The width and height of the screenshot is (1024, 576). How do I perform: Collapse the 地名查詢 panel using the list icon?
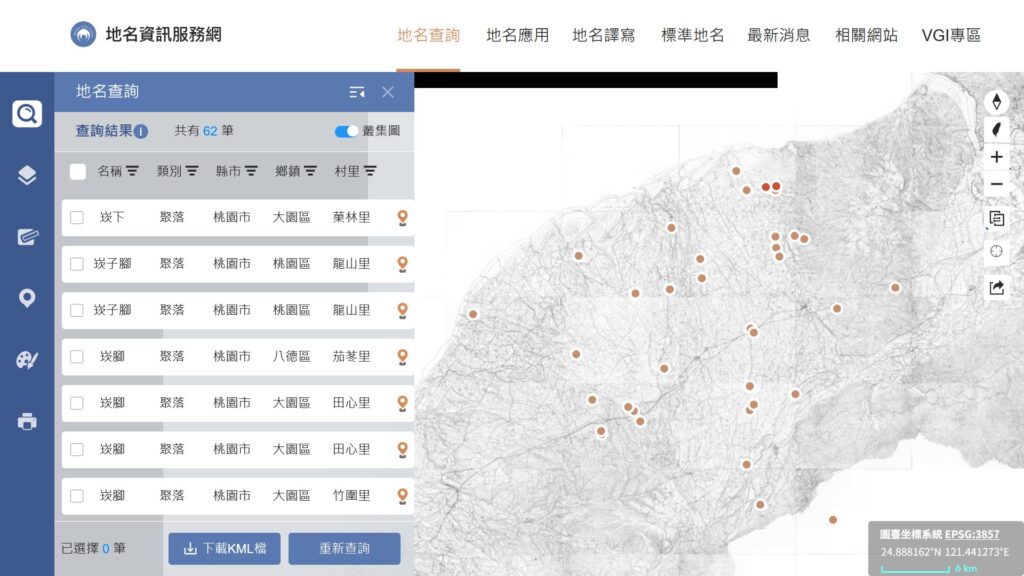357,92
